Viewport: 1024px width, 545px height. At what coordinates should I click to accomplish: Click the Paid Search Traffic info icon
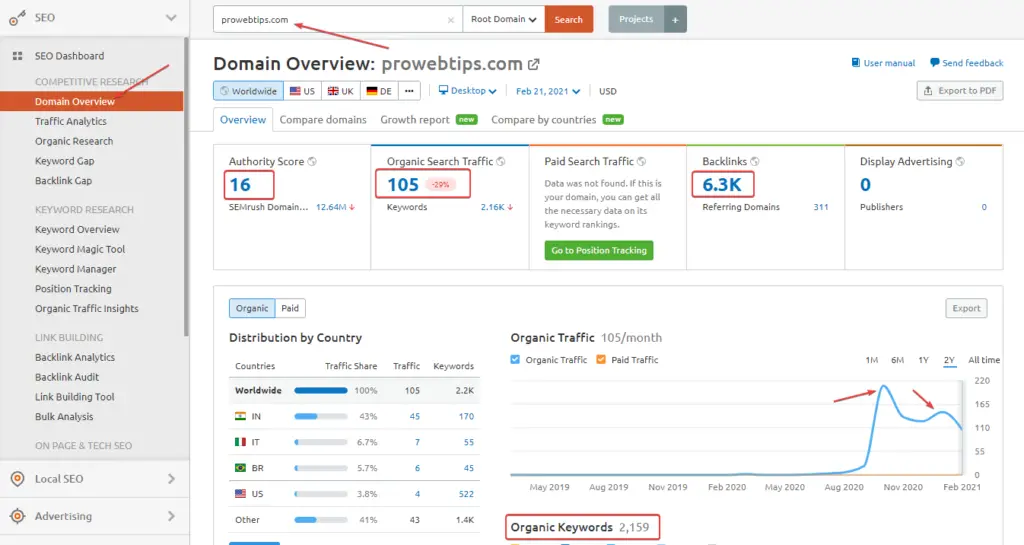click(x=641, y=161)
